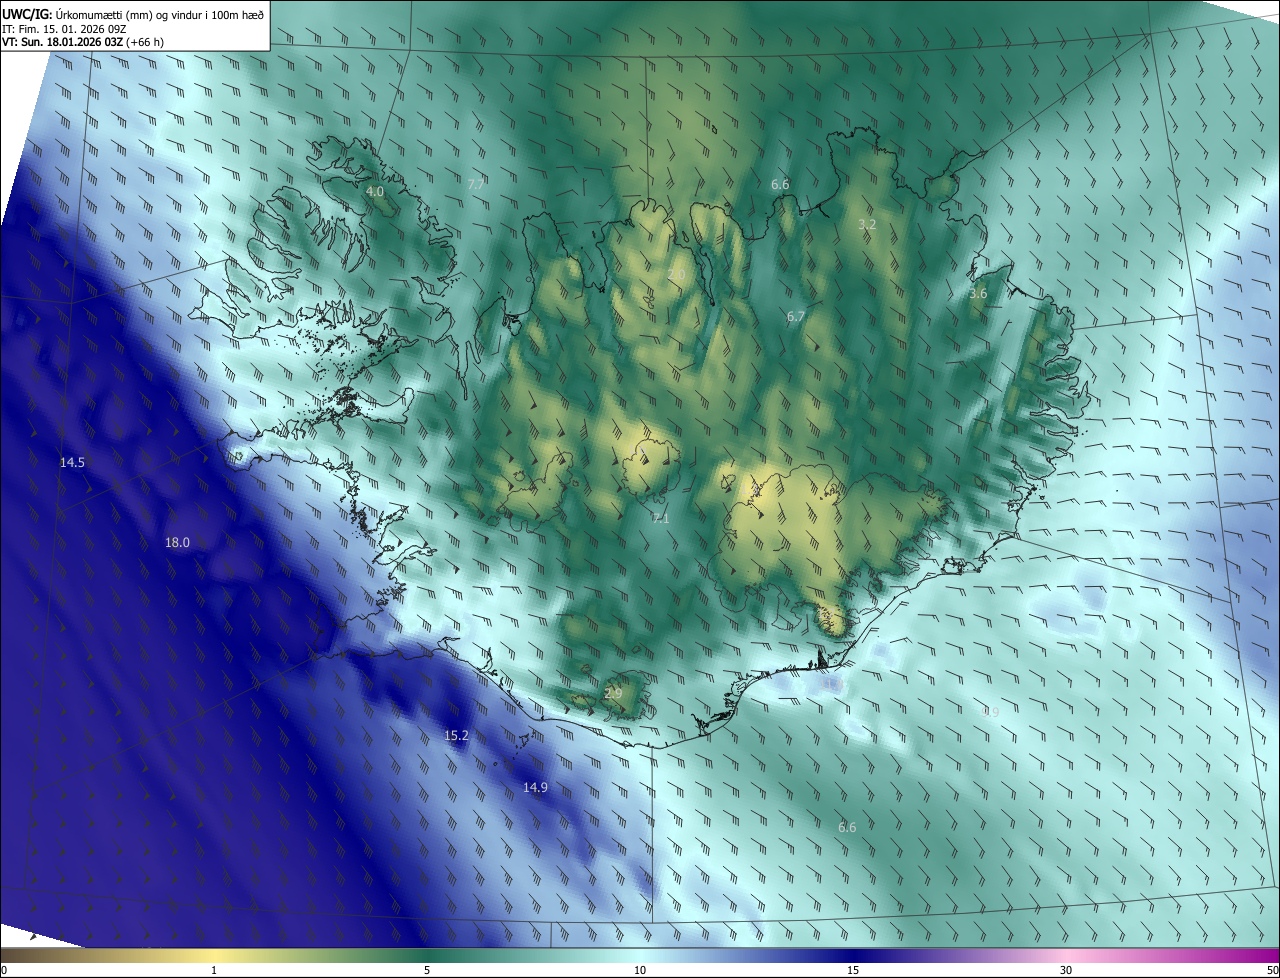Click the 18.0 value label
This screenshot has height=978, width=1280.
click(x=177, y=542)
